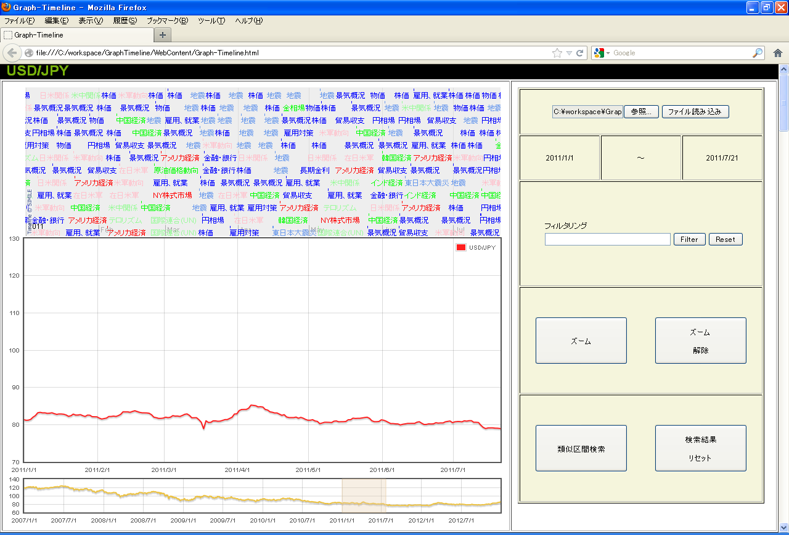Click the ズーム解除 zoom release button

tap(700, 341)
